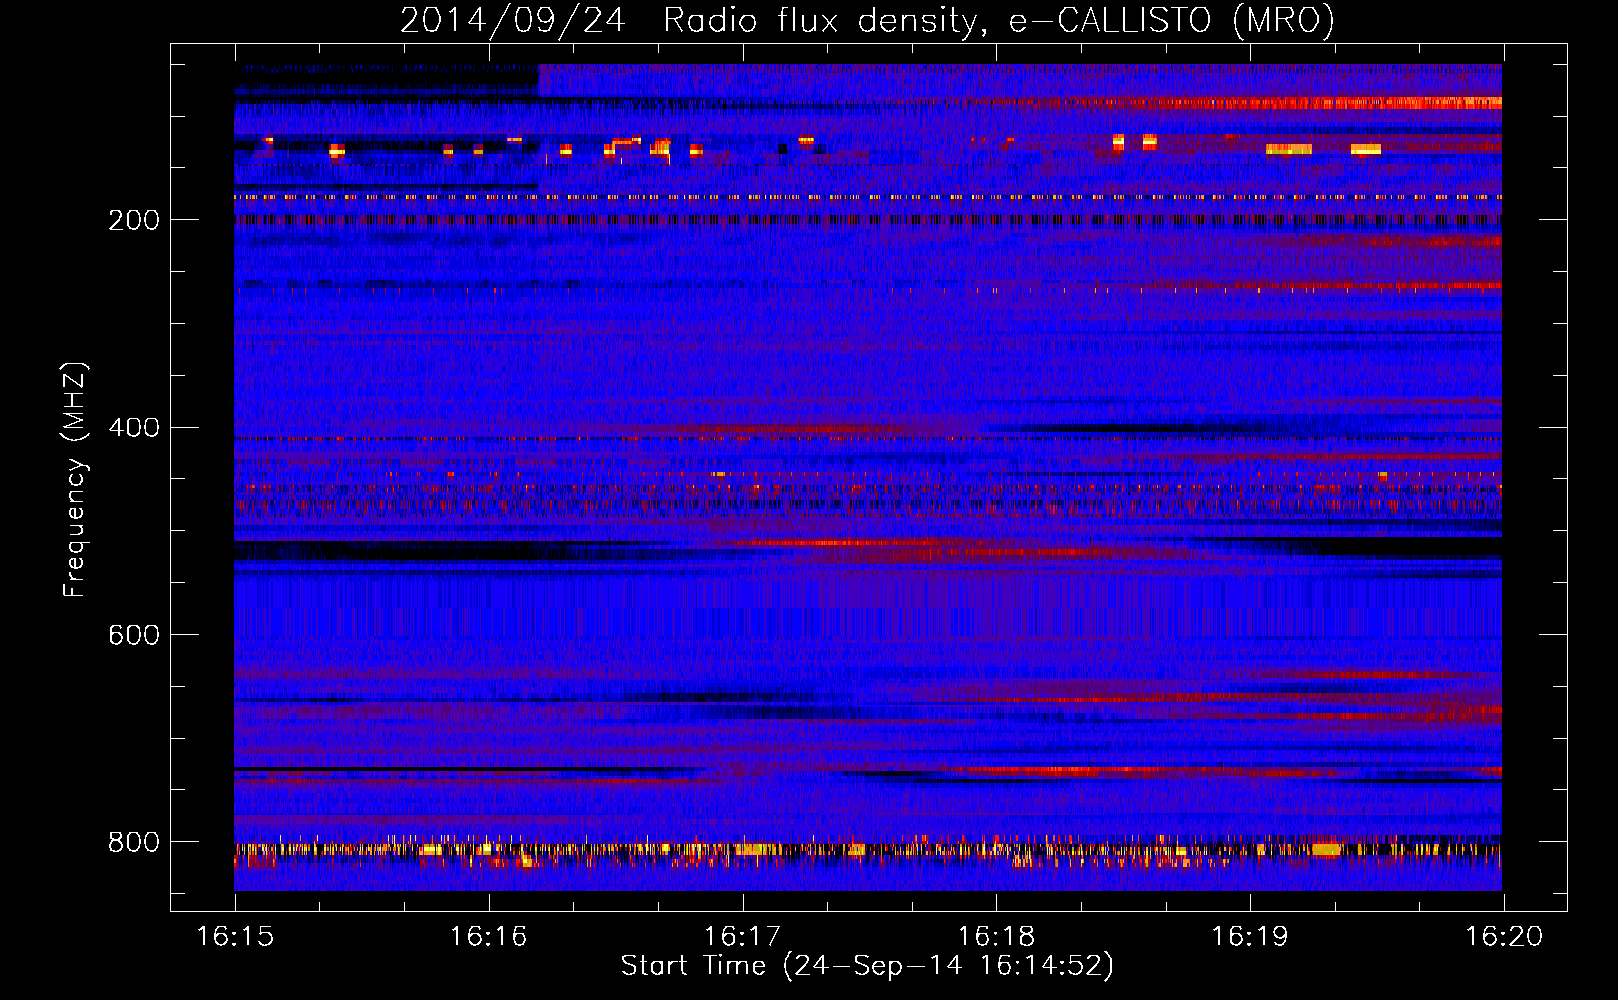Click the 16:18 time tick label

click(x=996, y=937)
